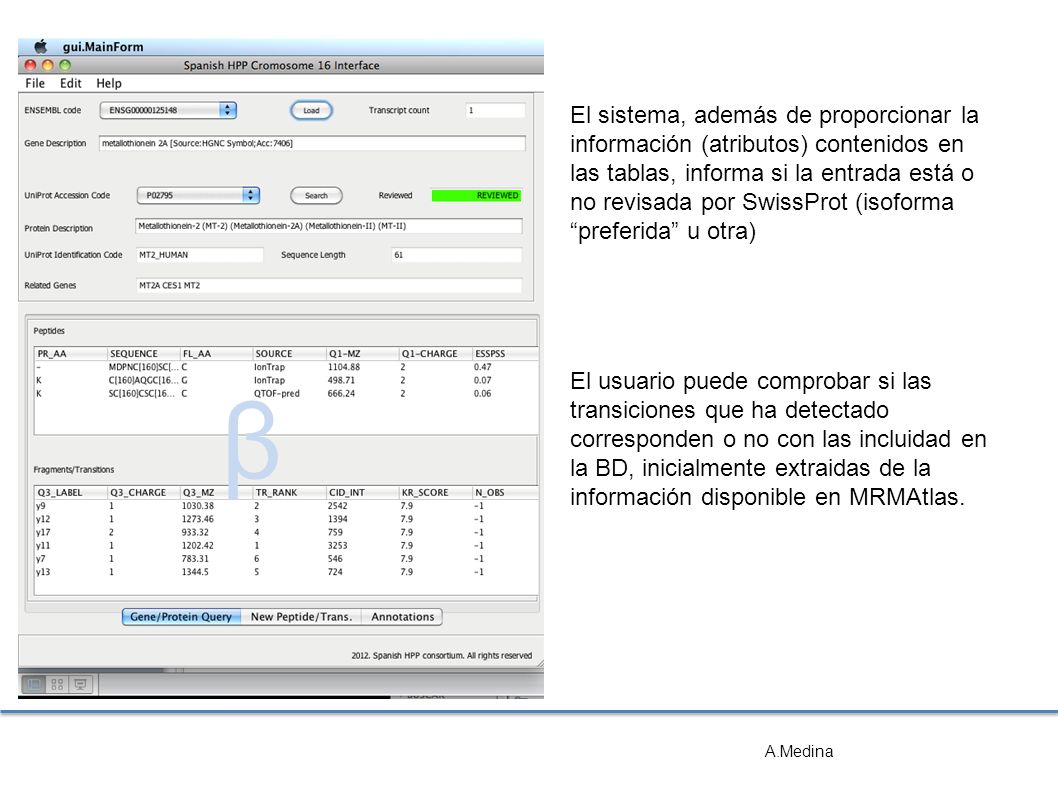Sort peptides by ESSPSS column header

[505, 354]
